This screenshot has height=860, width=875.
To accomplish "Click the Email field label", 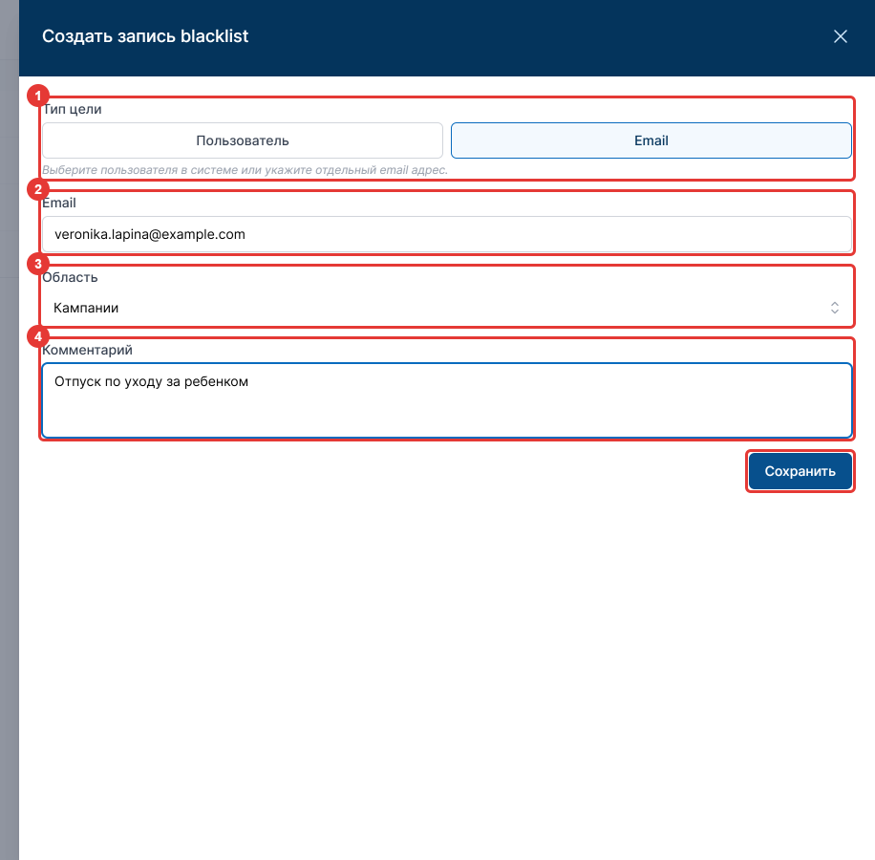I will pyautogui.click(x=59, y=203).
